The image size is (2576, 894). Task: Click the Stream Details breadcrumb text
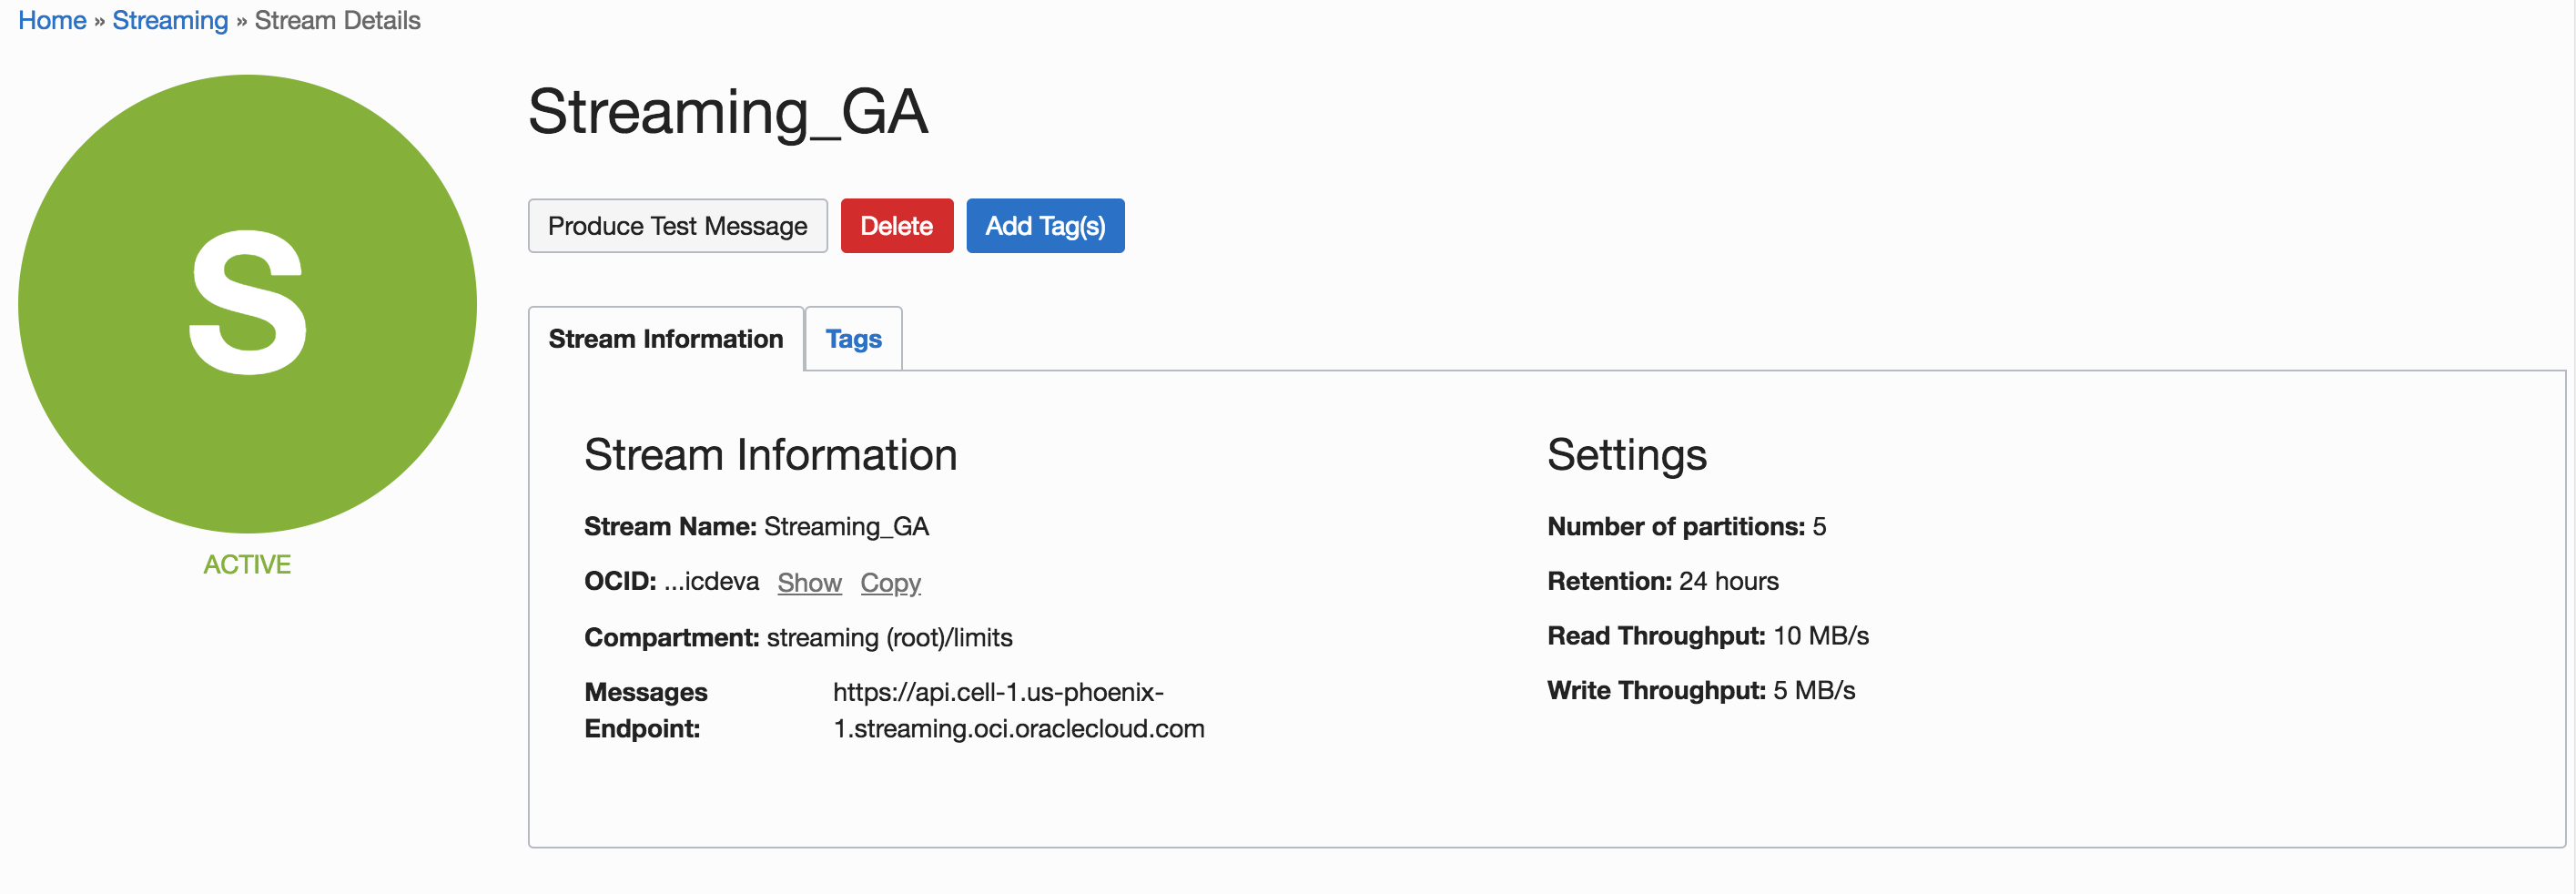click(x=337, y=20)
